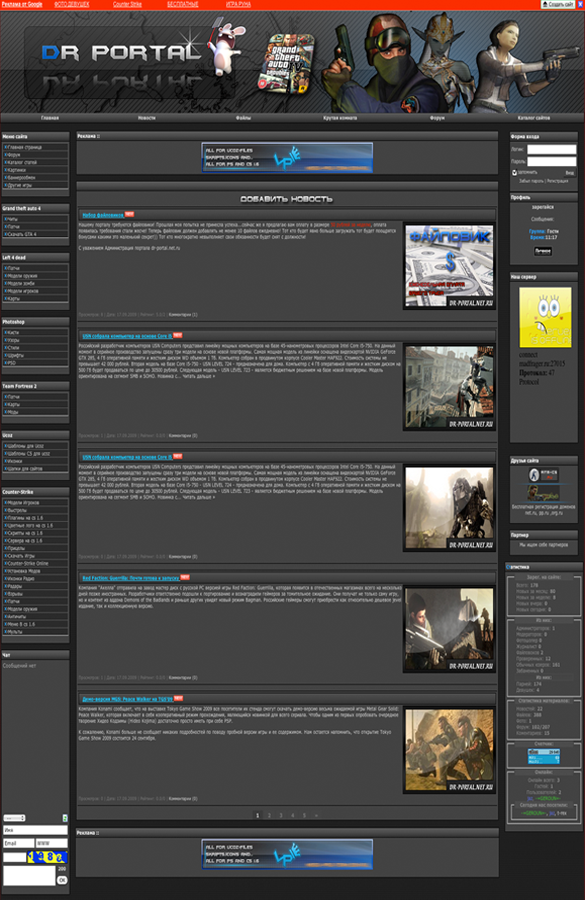Go to page 2 in pagination
This screenshot has height=900, width=585.
269,815
